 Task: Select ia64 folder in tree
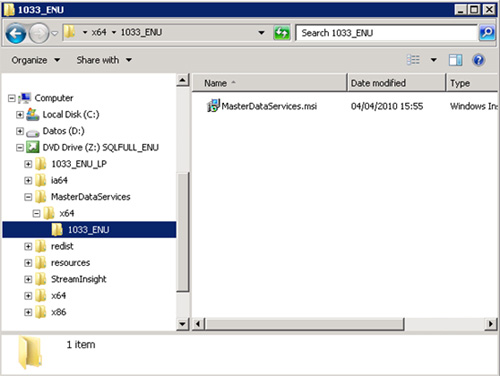tap(59, 180)
